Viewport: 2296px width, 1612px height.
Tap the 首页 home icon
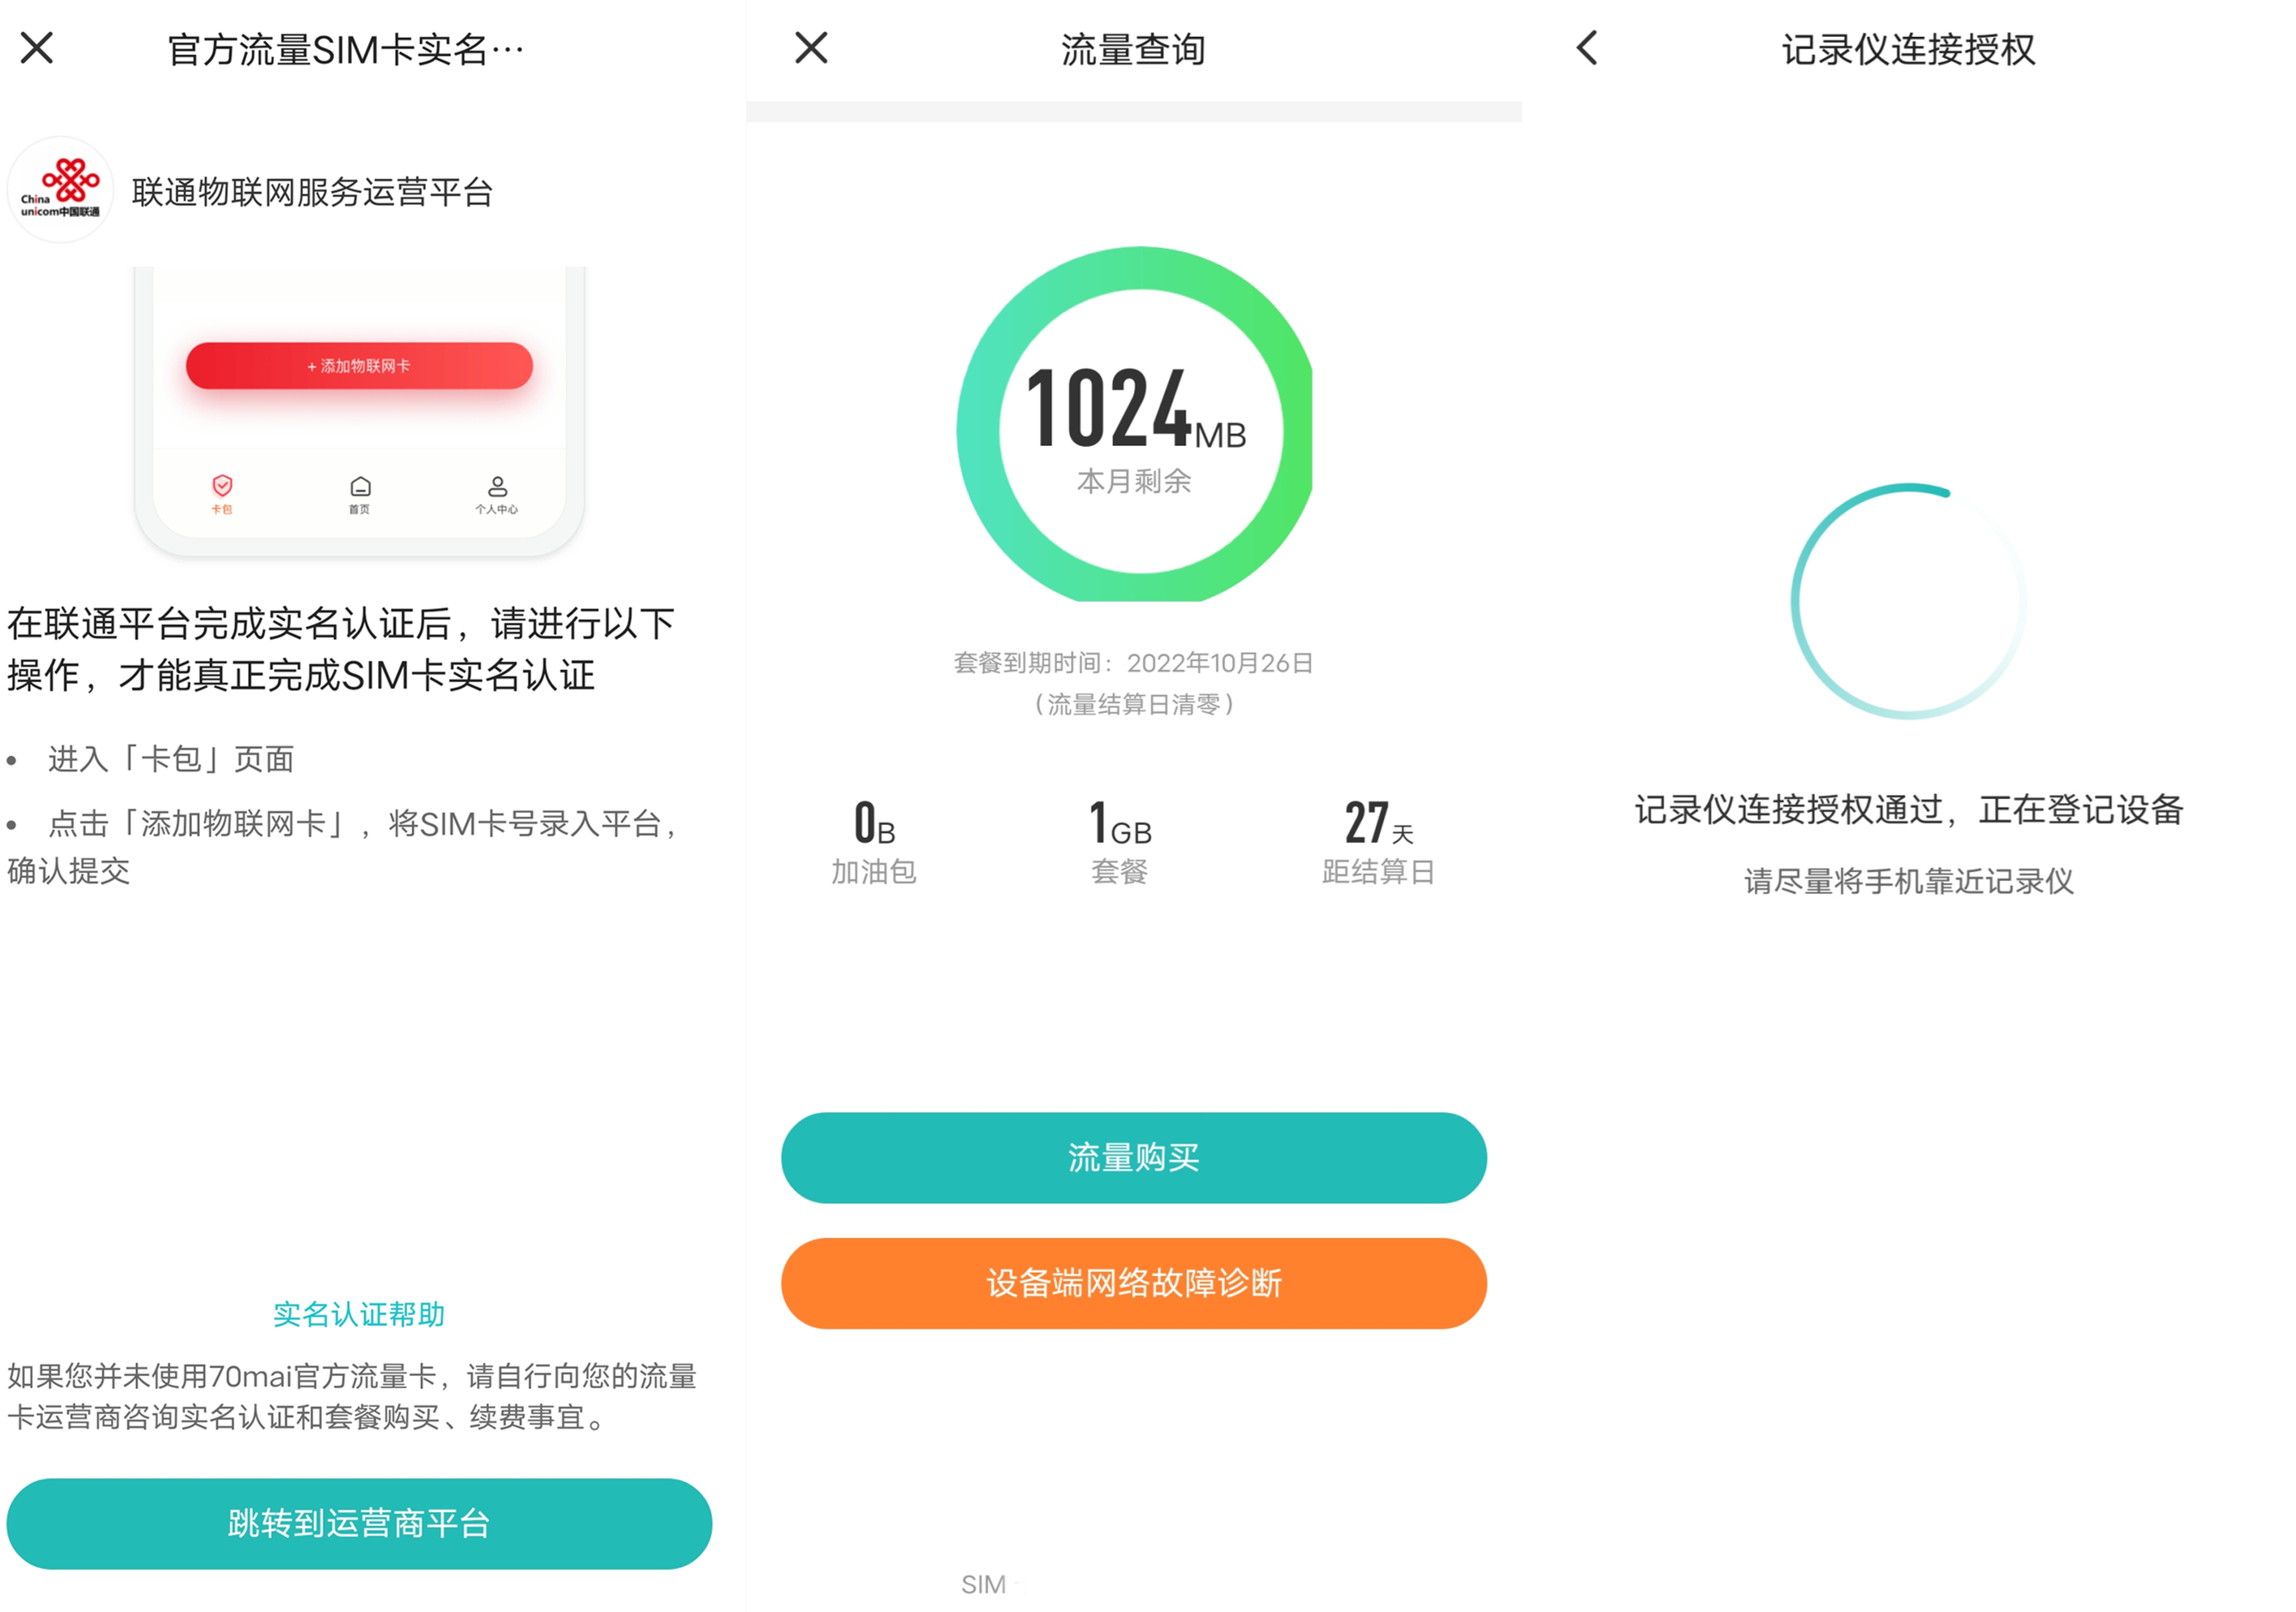[x=360, y=487]
